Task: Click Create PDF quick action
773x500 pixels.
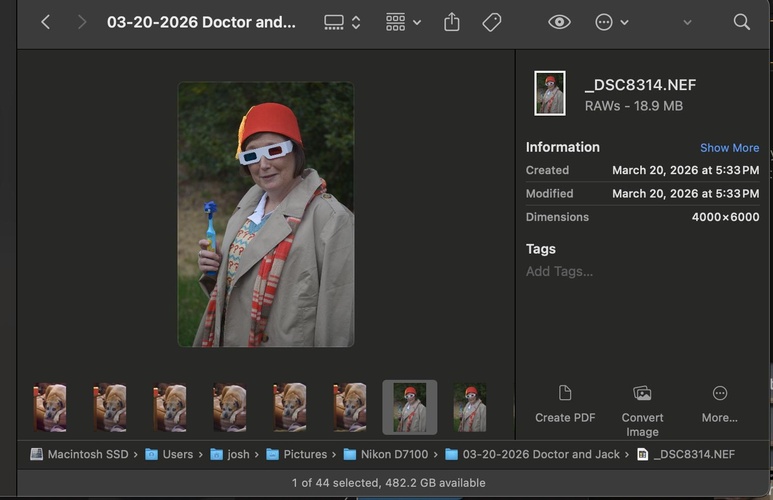Action: (565, 404)
